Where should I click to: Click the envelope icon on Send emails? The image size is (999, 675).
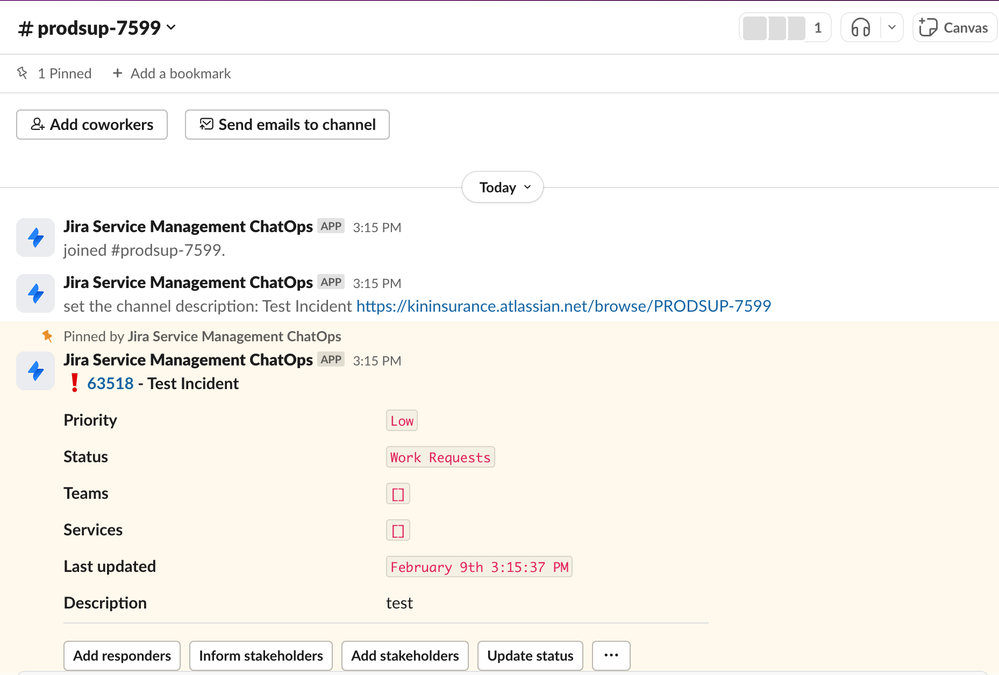pyautogui.click(x=206, y=124)
